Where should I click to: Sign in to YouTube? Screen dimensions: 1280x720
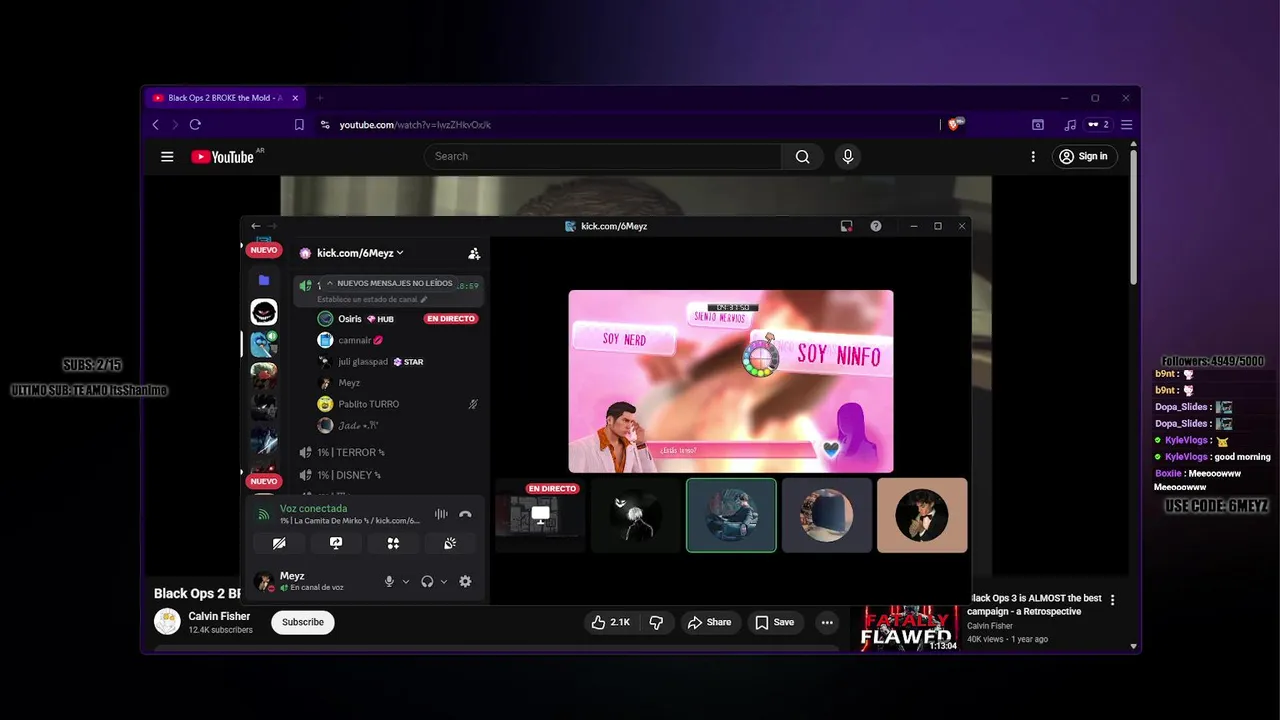point(1084,157)
